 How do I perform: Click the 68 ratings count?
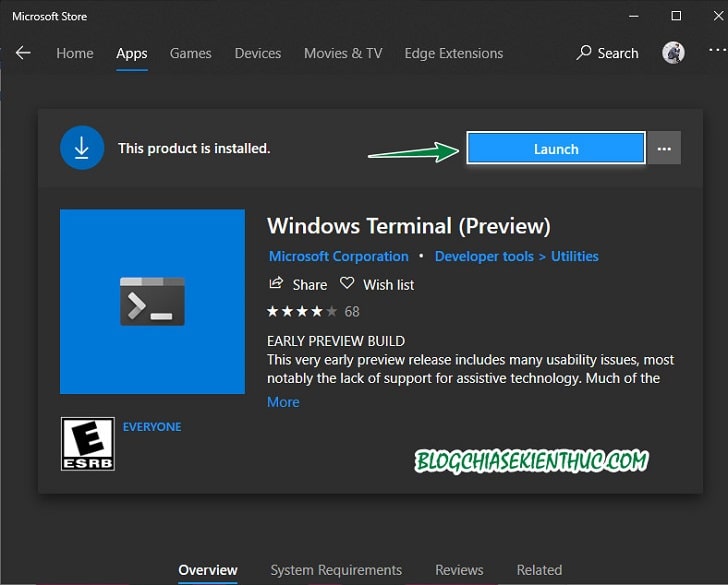(x=352, y=312)
